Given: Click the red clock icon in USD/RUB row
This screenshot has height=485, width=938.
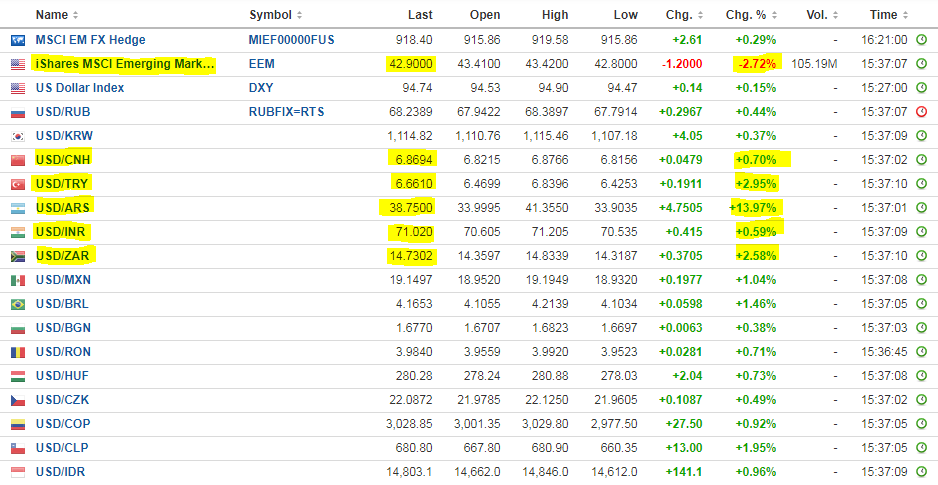Looking at the screenshot, I should click(921, 112).
